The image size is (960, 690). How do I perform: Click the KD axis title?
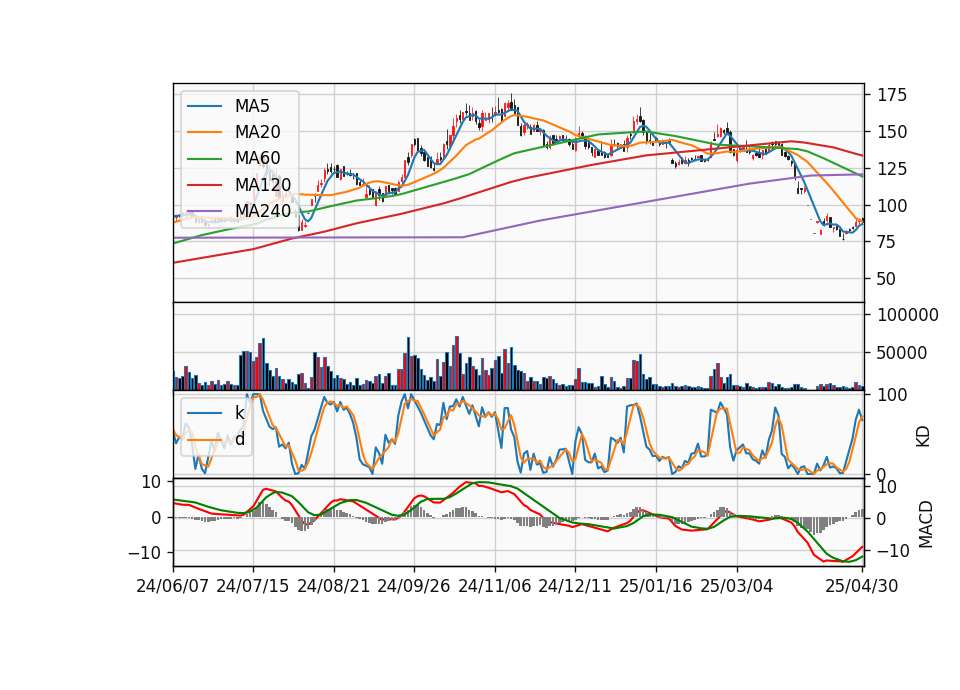923,437
